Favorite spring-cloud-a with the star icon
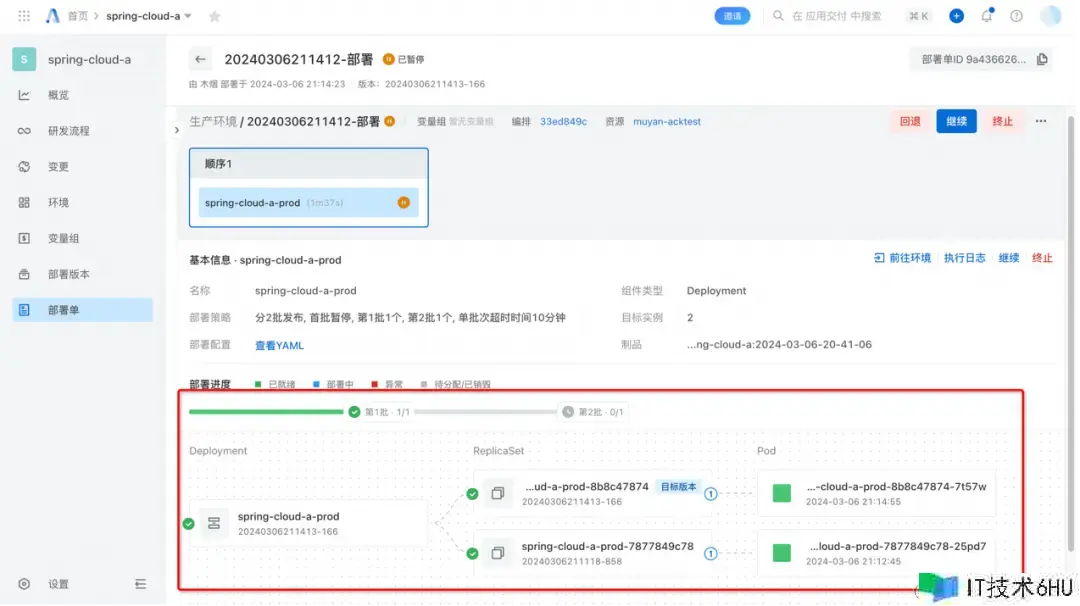This screenshot has height=606, width=1080. pos(214,17)
